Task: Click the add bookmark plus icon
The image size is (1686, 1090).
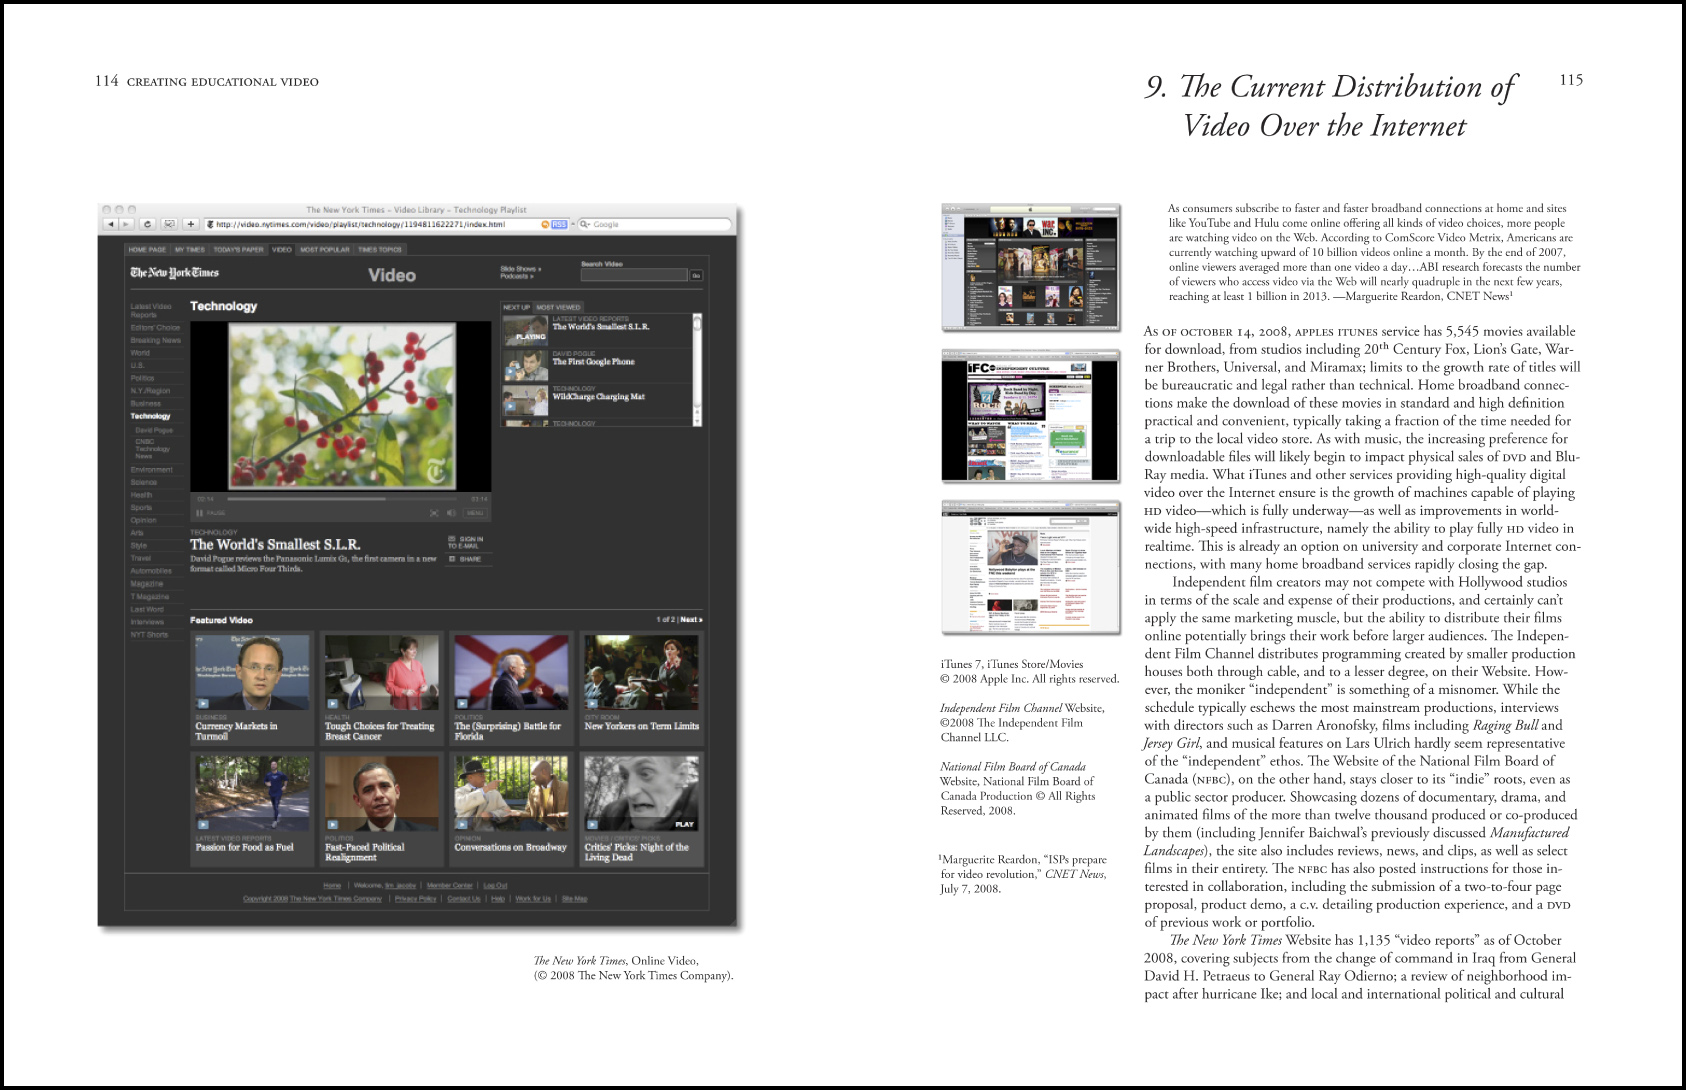Action: tap(191, 224)
